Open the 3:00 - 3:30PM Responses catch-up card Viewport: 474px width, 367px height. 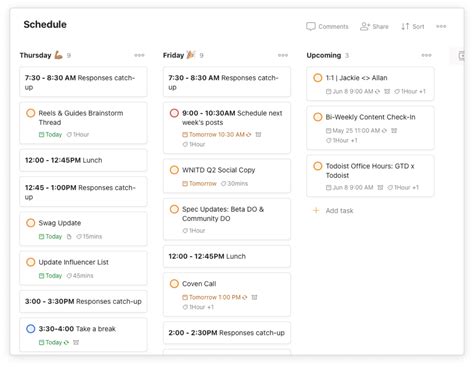click(x=83, y=301)
